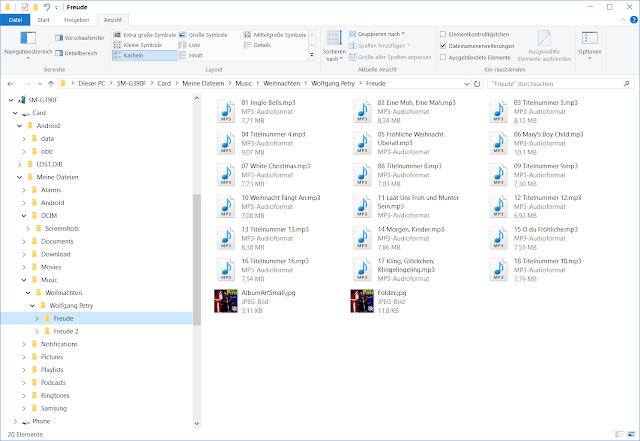Toggle the Vorschaufenster preview pane
Viewport: 640px width, 441px height.
(x=80, y=38)
